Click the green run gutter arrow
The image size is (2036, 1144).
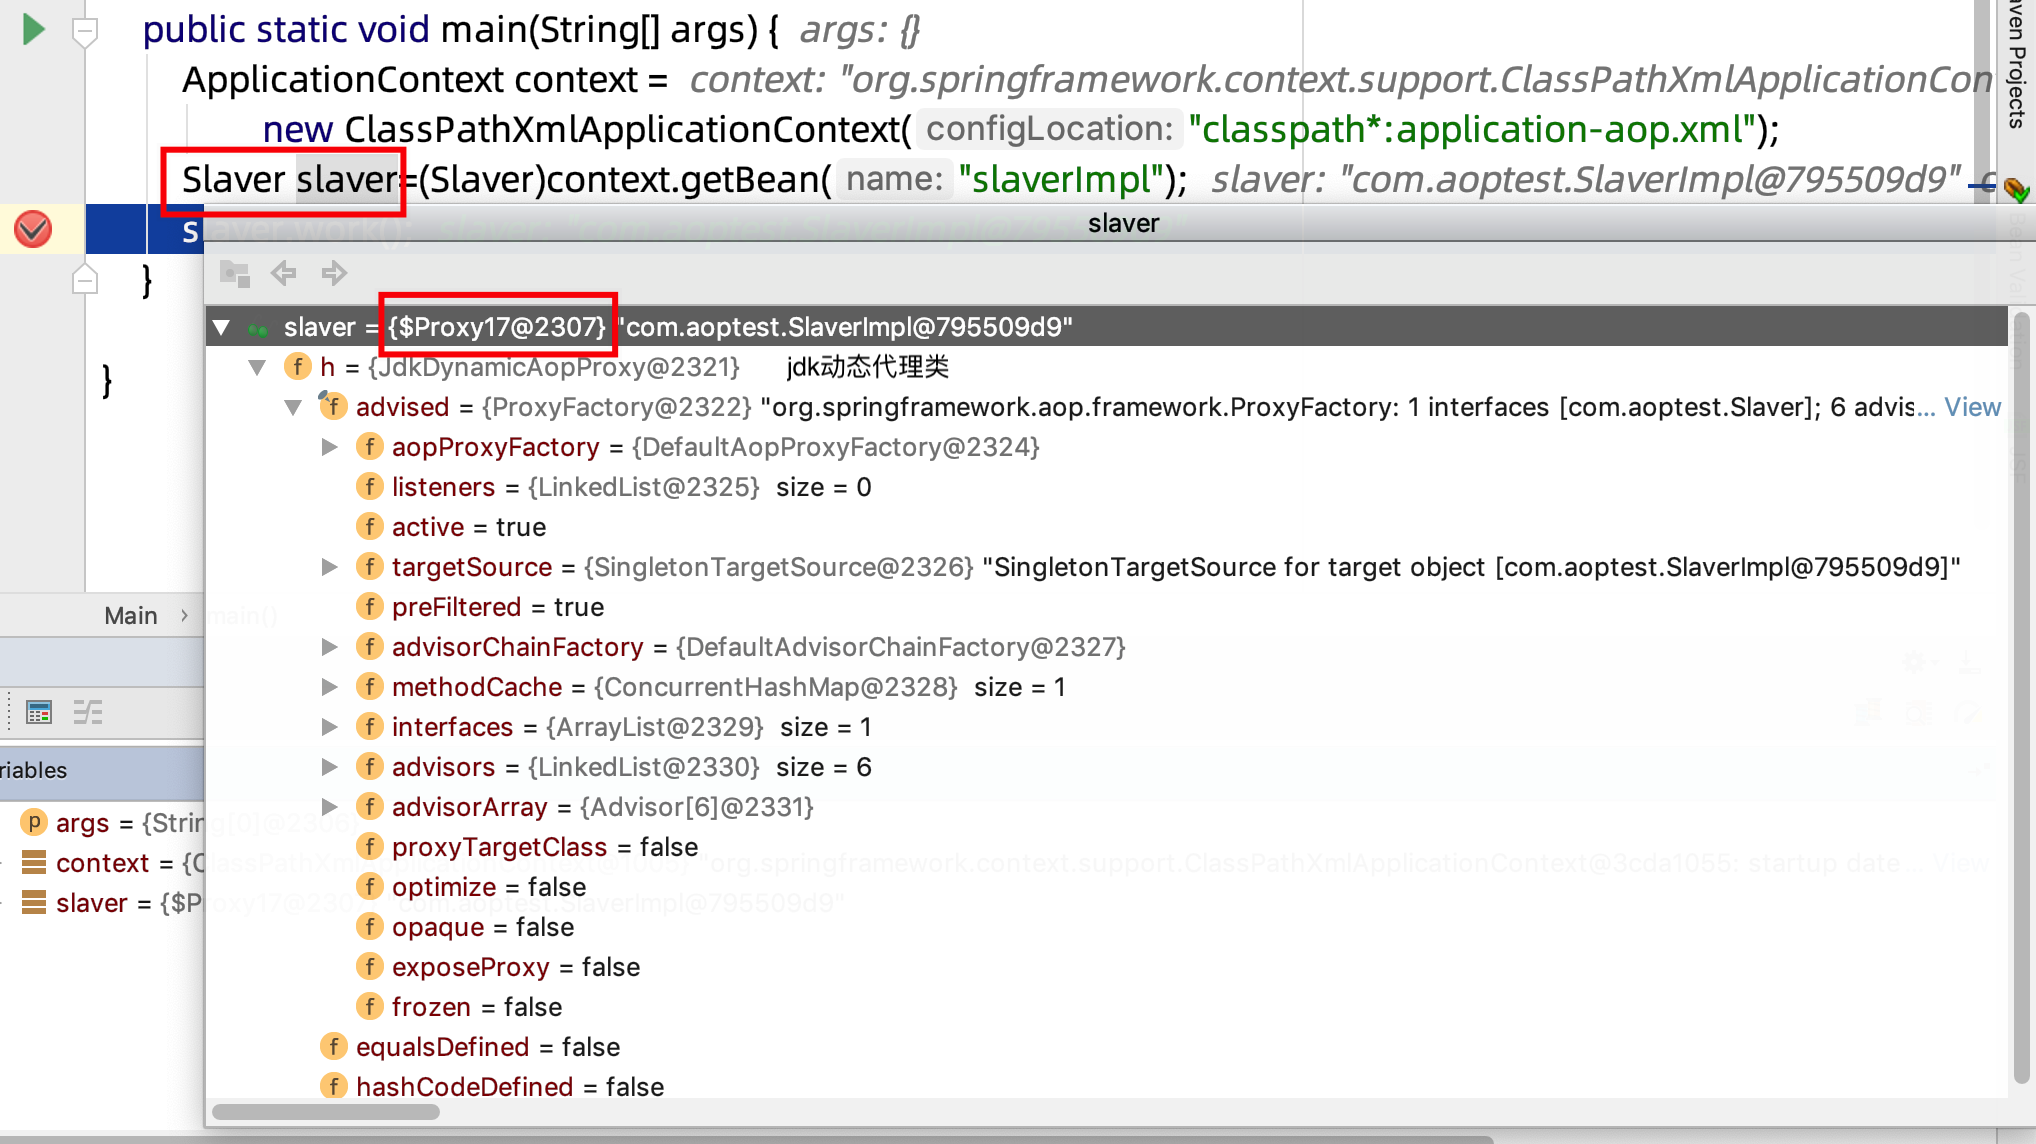33,29
